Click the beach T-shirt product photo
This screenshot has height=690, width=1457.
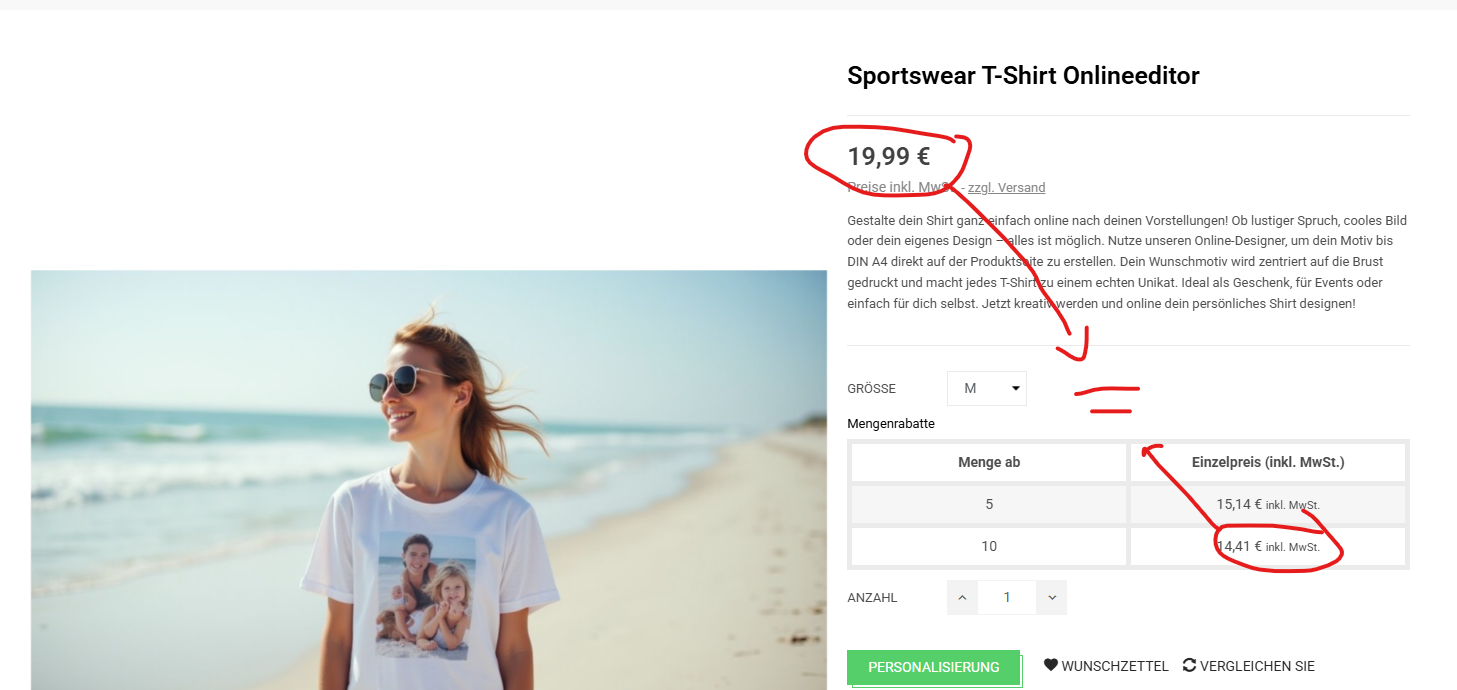[x=429, y=480]
